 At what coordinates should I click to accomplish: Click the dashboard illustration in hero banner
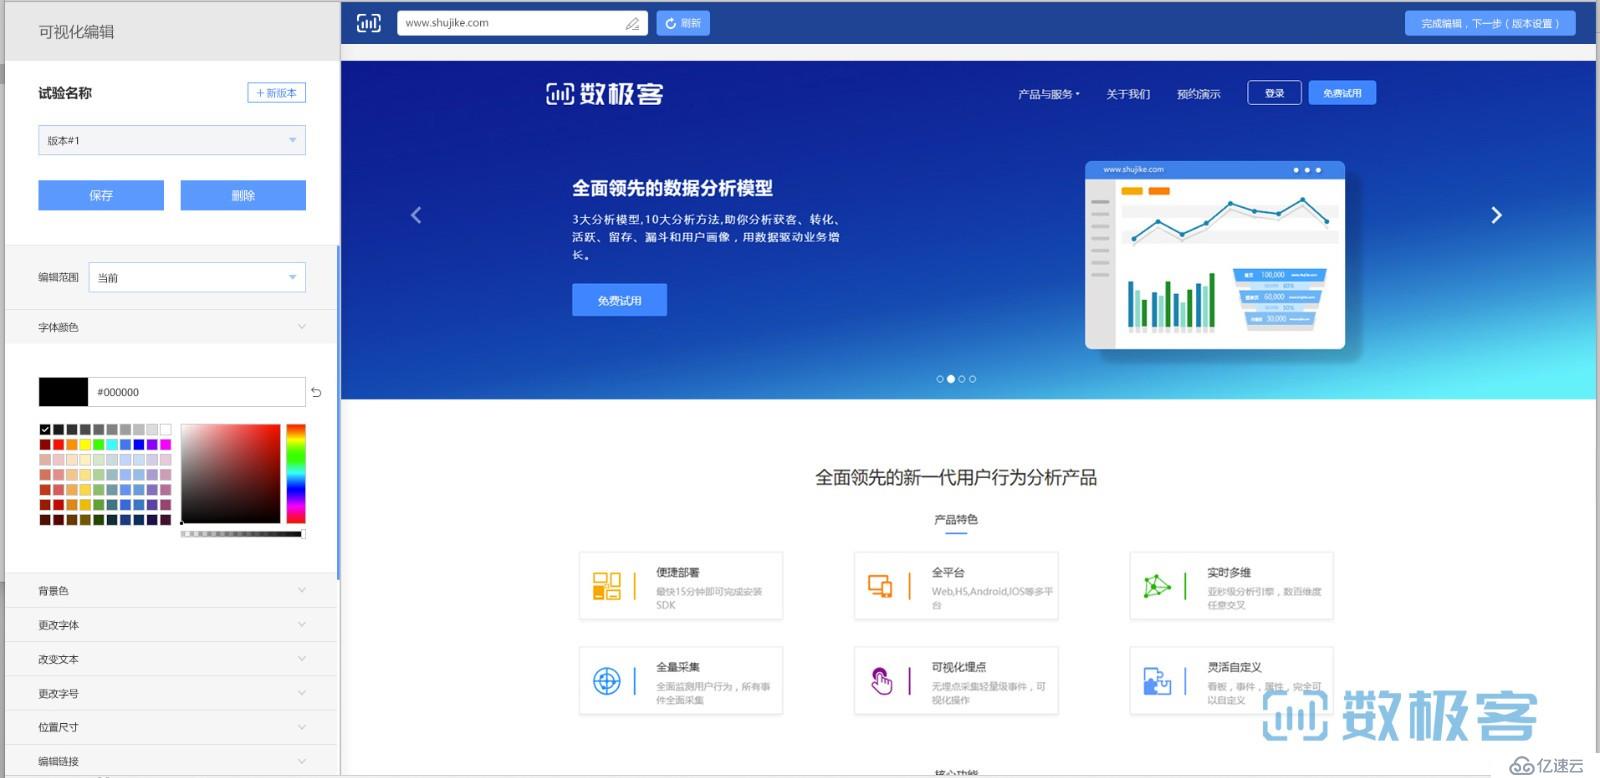(x=1215, y=255)
